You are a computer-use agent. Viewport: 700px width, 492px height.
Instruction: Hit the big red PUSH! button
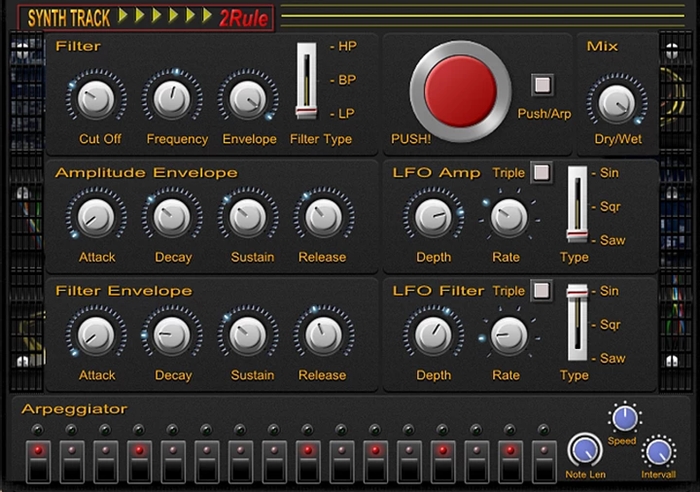pos(460,91)
